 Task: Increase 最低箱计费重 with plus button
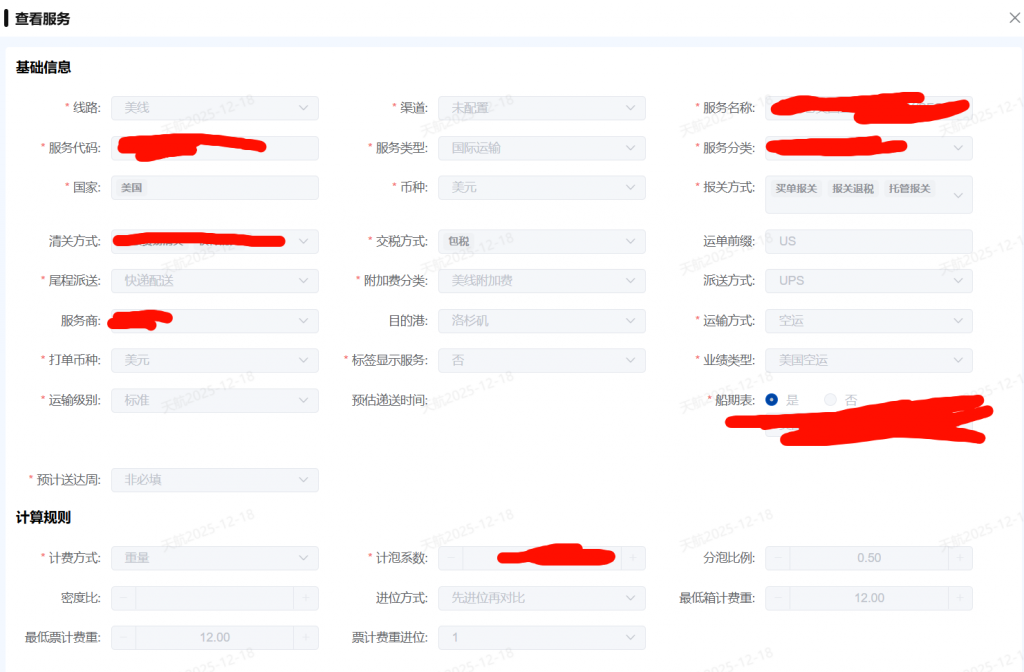coord(960,598)
